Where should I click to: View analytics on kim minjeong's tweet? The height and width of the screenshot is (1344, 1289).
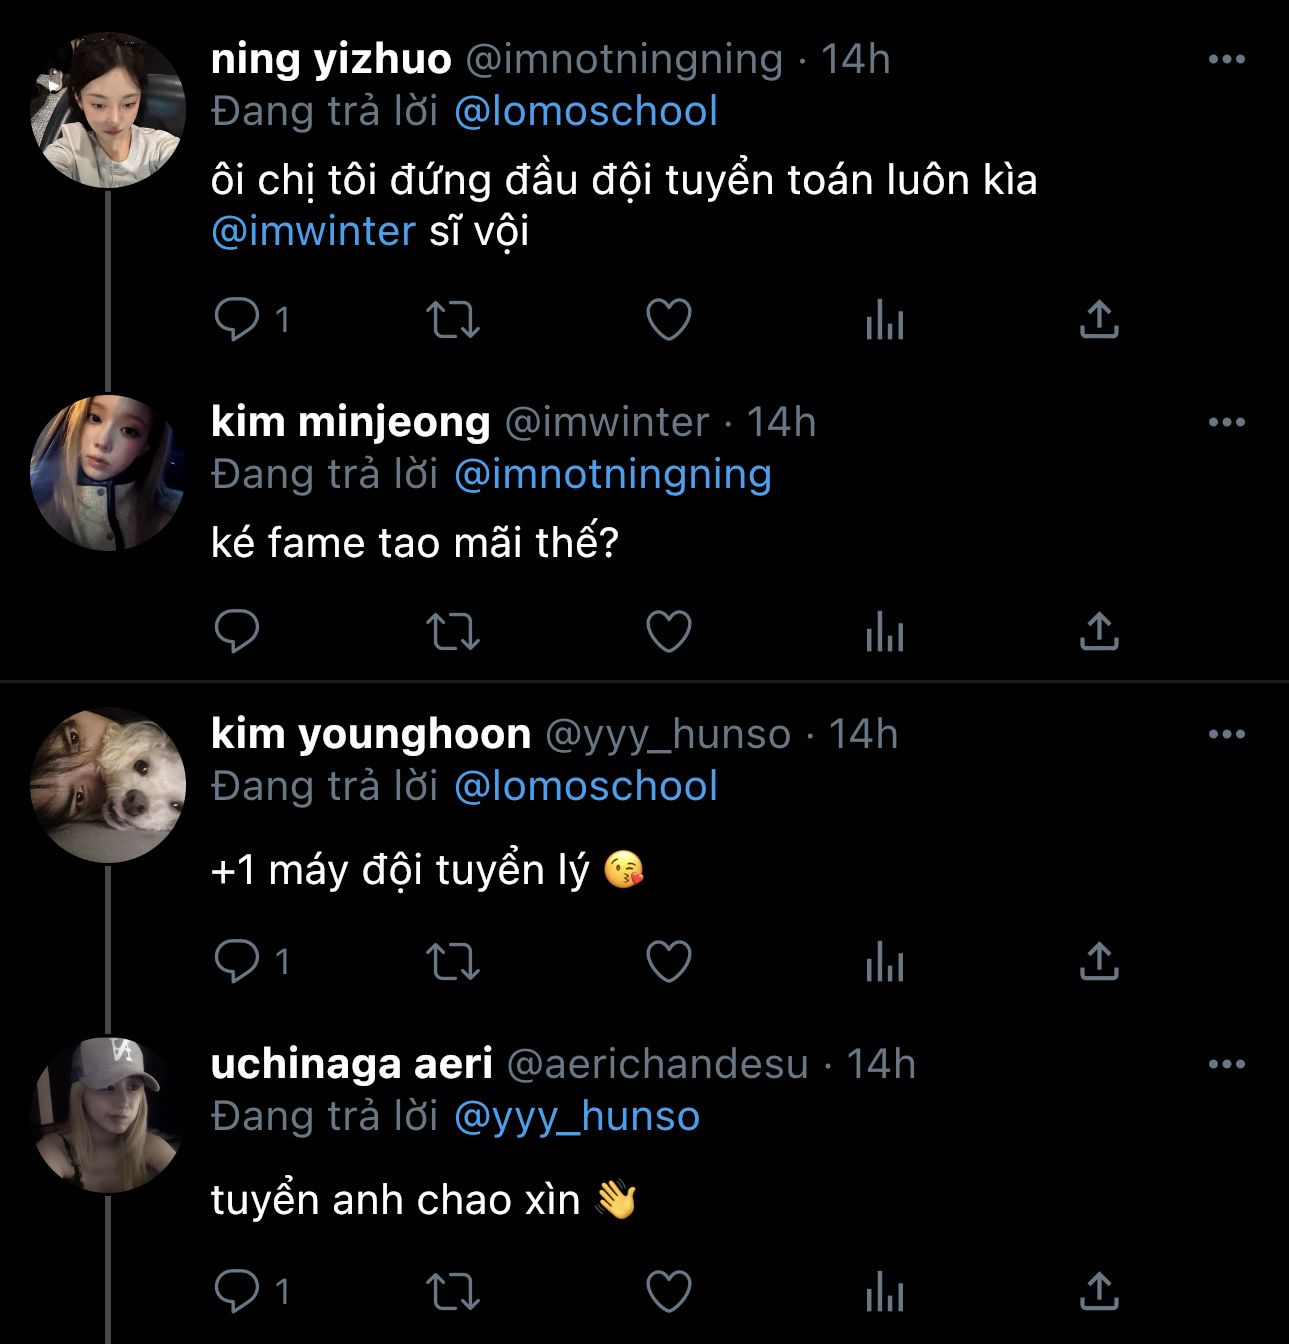click(x=885, y=632)
